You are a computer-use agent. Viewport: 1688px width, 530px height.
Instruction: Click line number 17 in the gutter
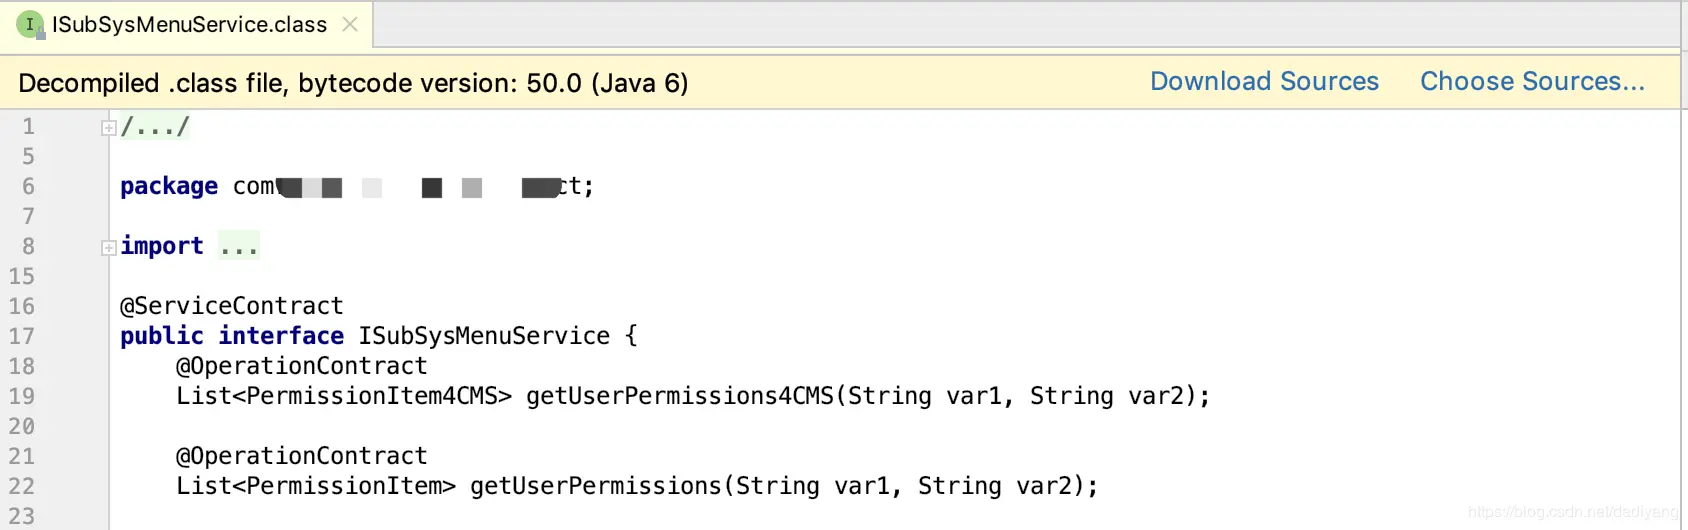point(22,336)
